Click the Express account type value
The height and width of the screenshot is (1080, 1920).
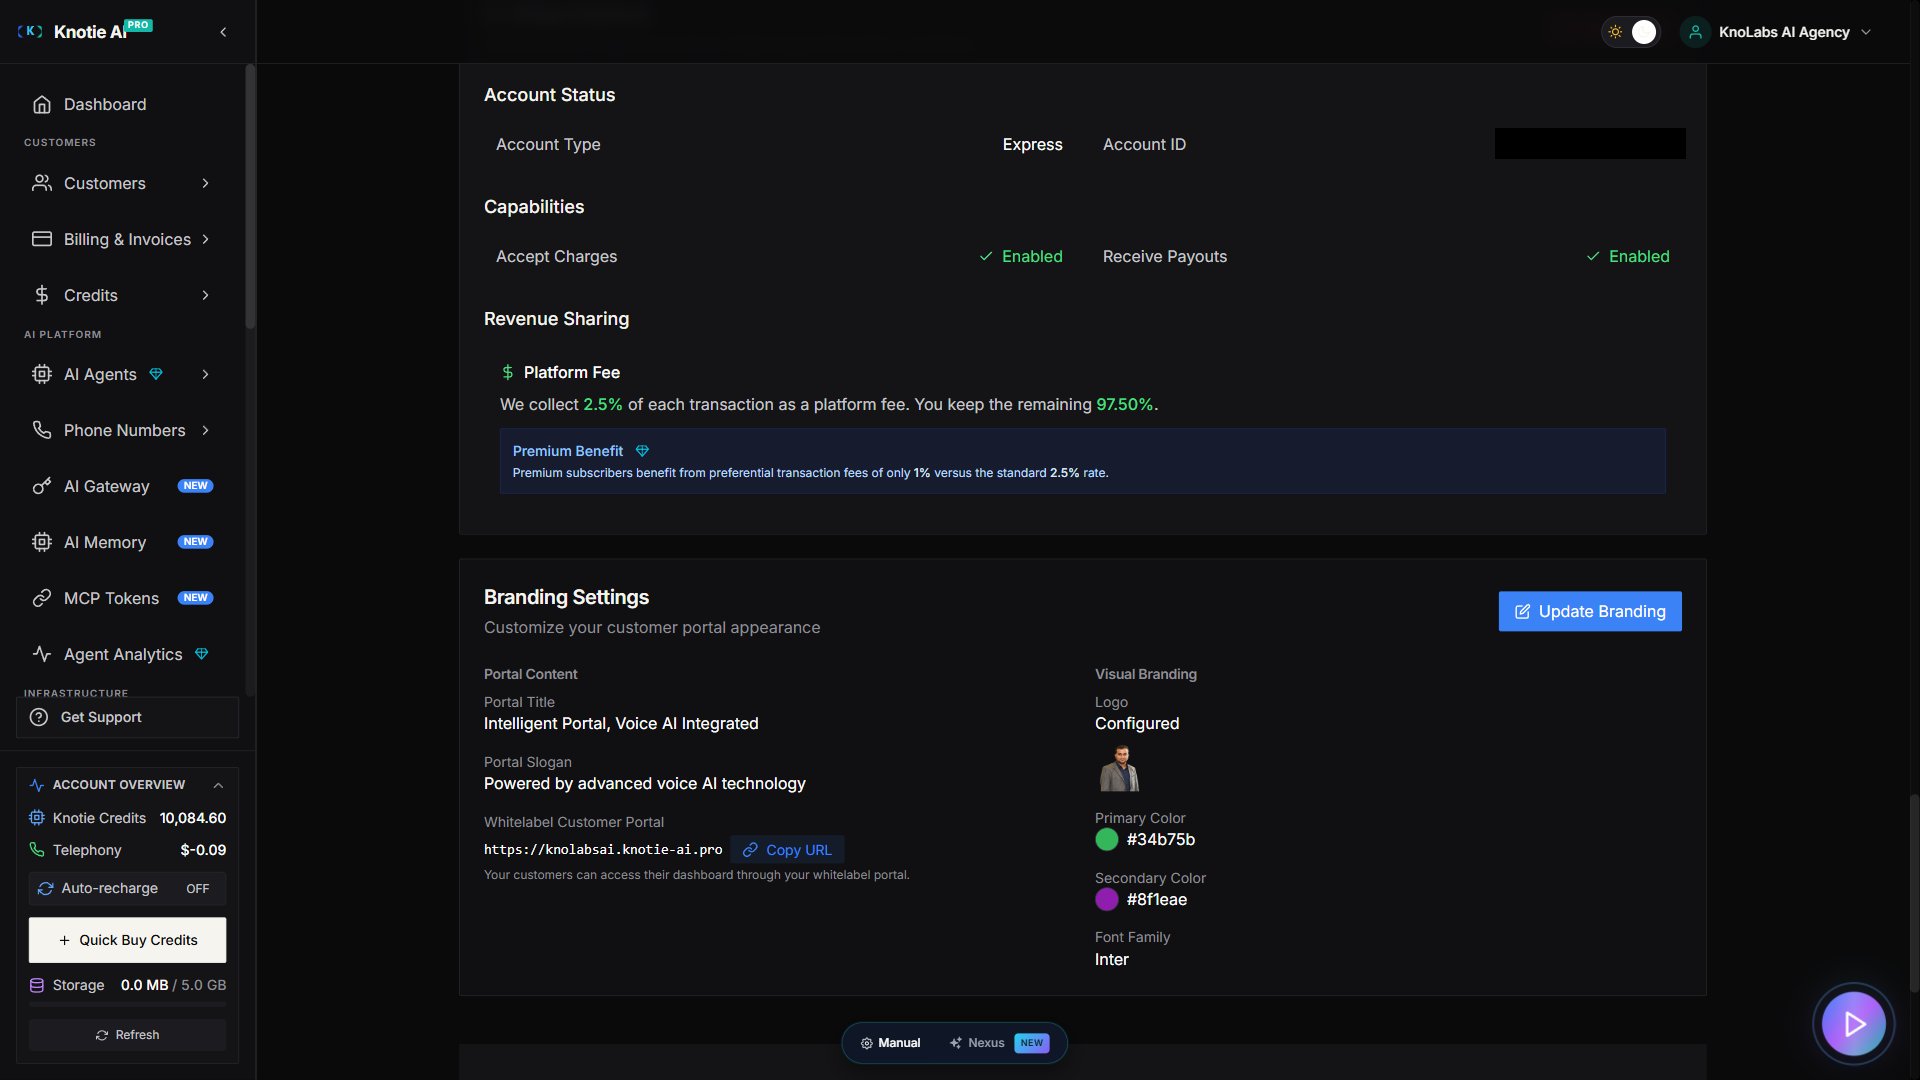(1032, 144)
